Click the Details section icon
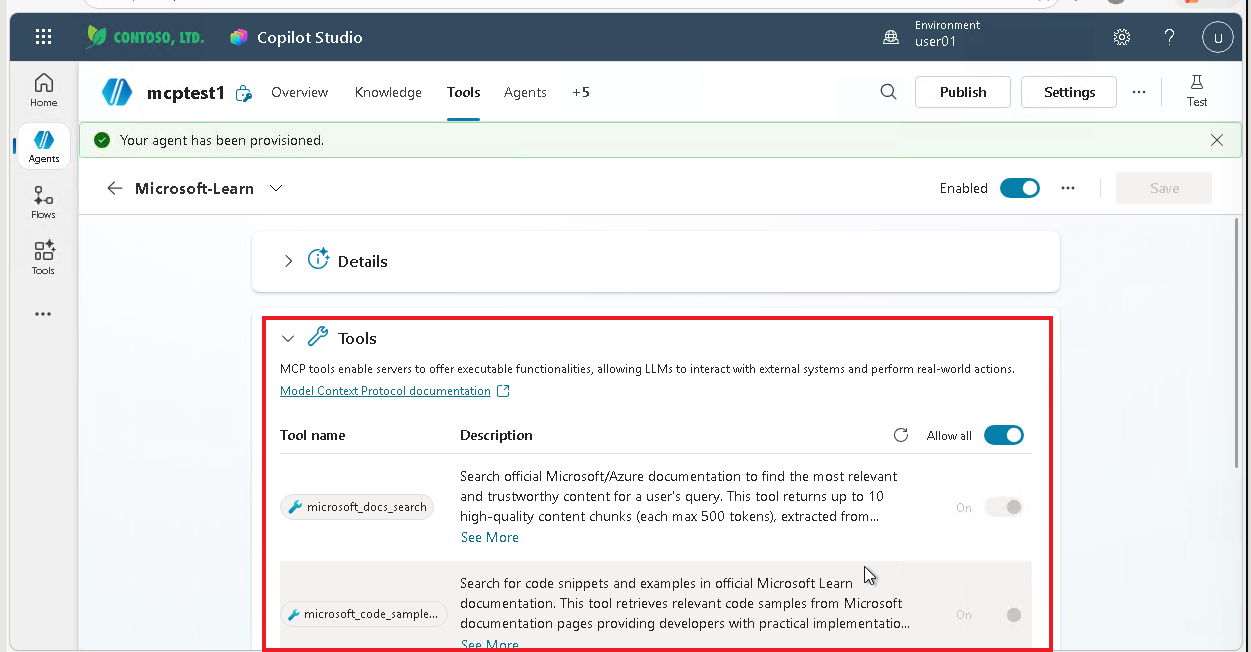This screenshot has width=1251, height=652. pyautogui.click(x=318, y=260)
